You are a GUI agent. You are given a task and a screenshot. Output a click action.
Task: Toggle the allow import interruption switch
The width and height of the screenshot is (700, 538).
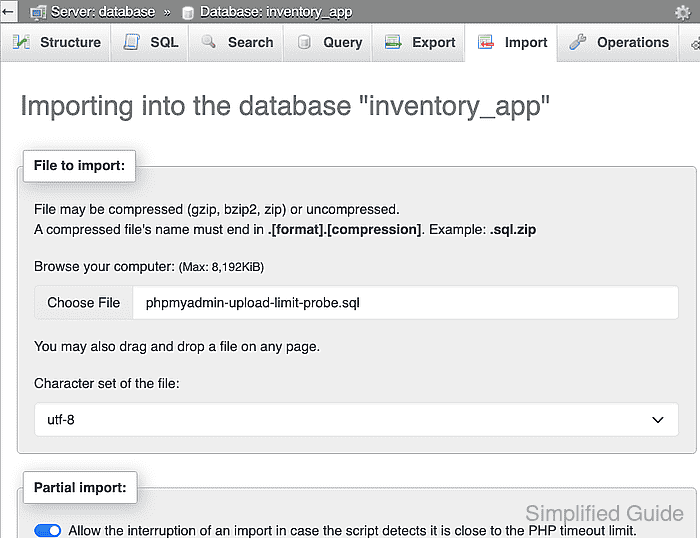(x=48, y=530)
